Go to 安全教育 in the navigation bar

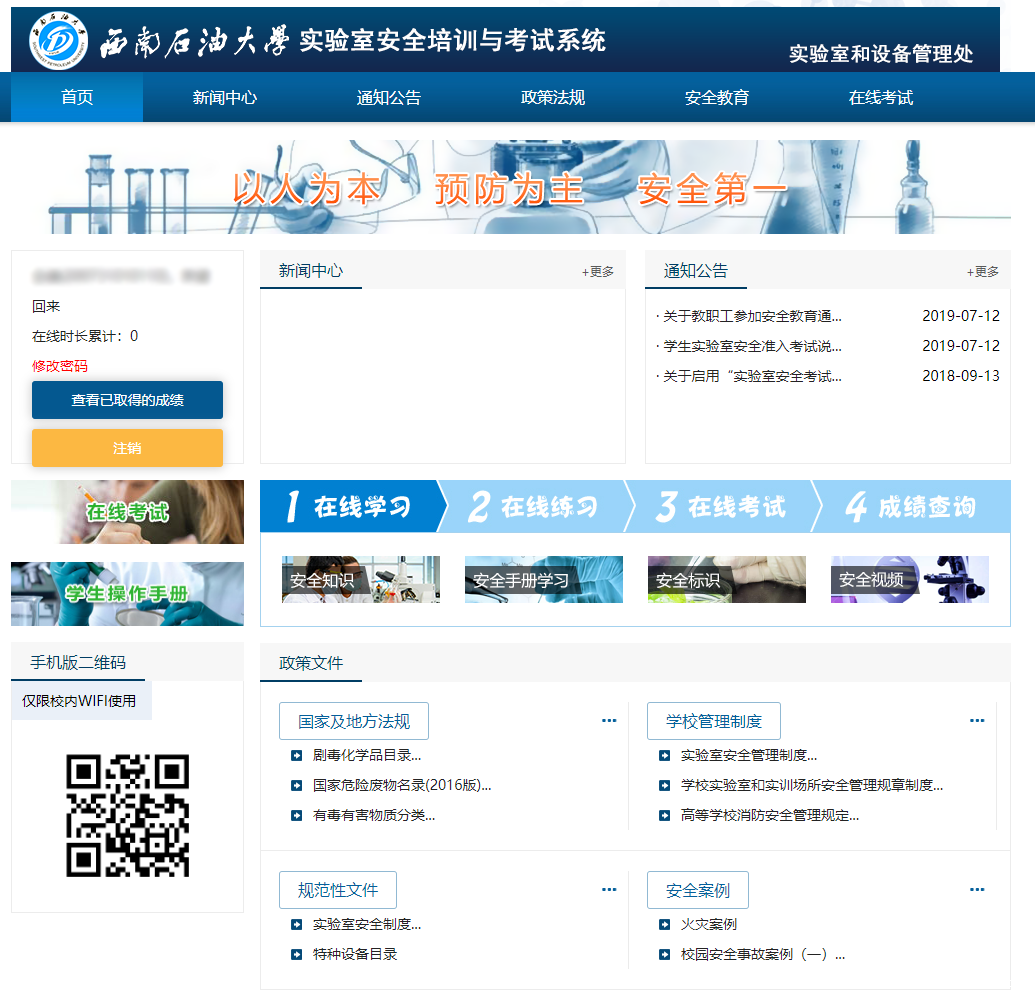tap(716, 98)
